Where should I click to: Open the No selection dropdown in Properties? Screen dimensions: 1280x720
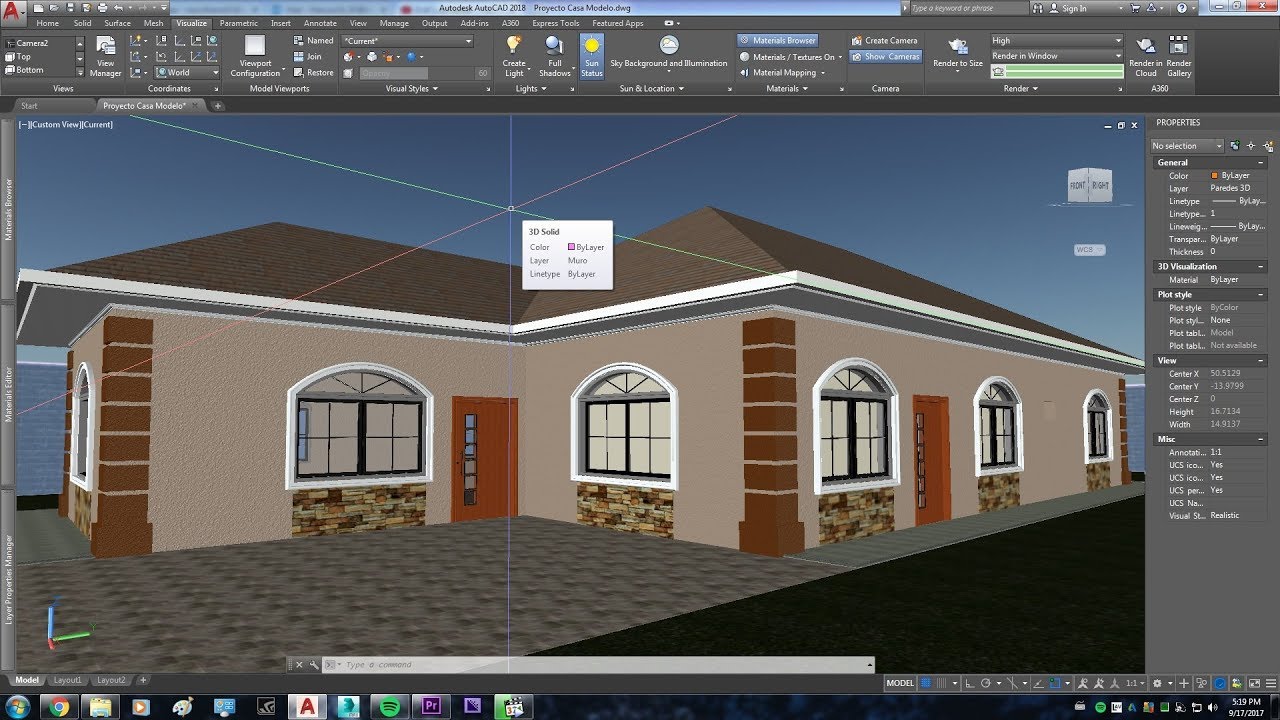click(1186, 146)
